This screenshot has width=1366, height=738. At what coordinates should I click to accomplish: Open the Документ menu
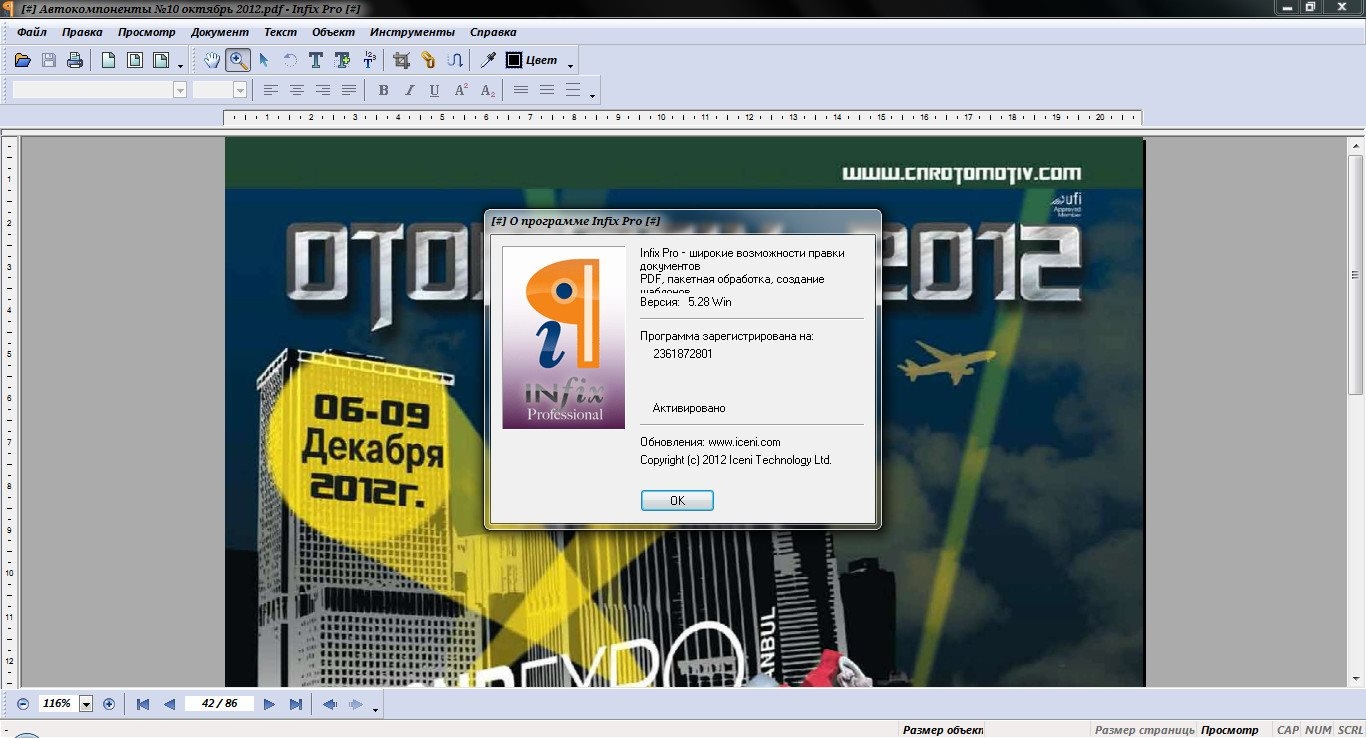pyautogui.click(x=220, y=32)
